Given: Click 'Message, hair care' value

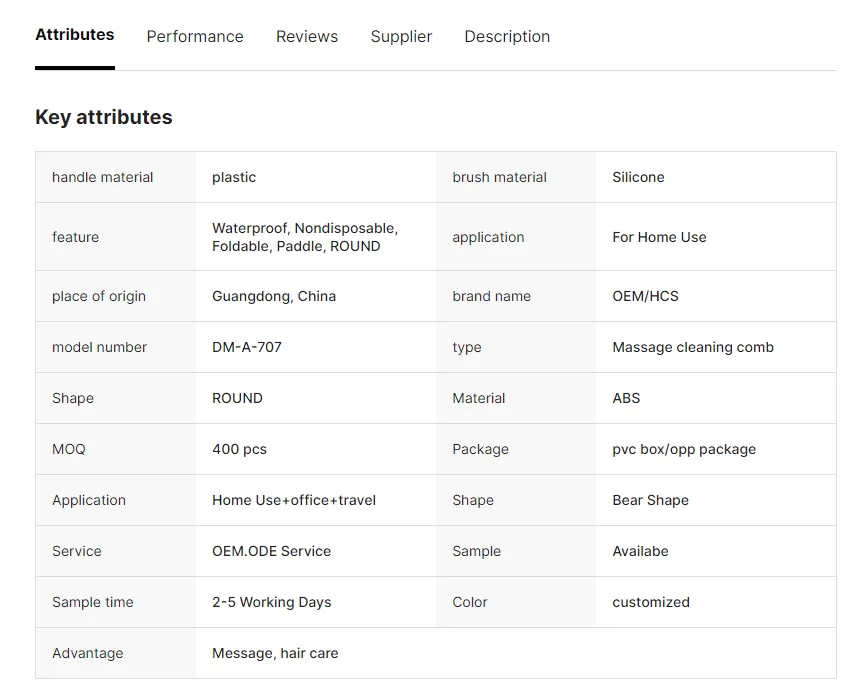Looking at the screenshot, I should coord(275,653).
